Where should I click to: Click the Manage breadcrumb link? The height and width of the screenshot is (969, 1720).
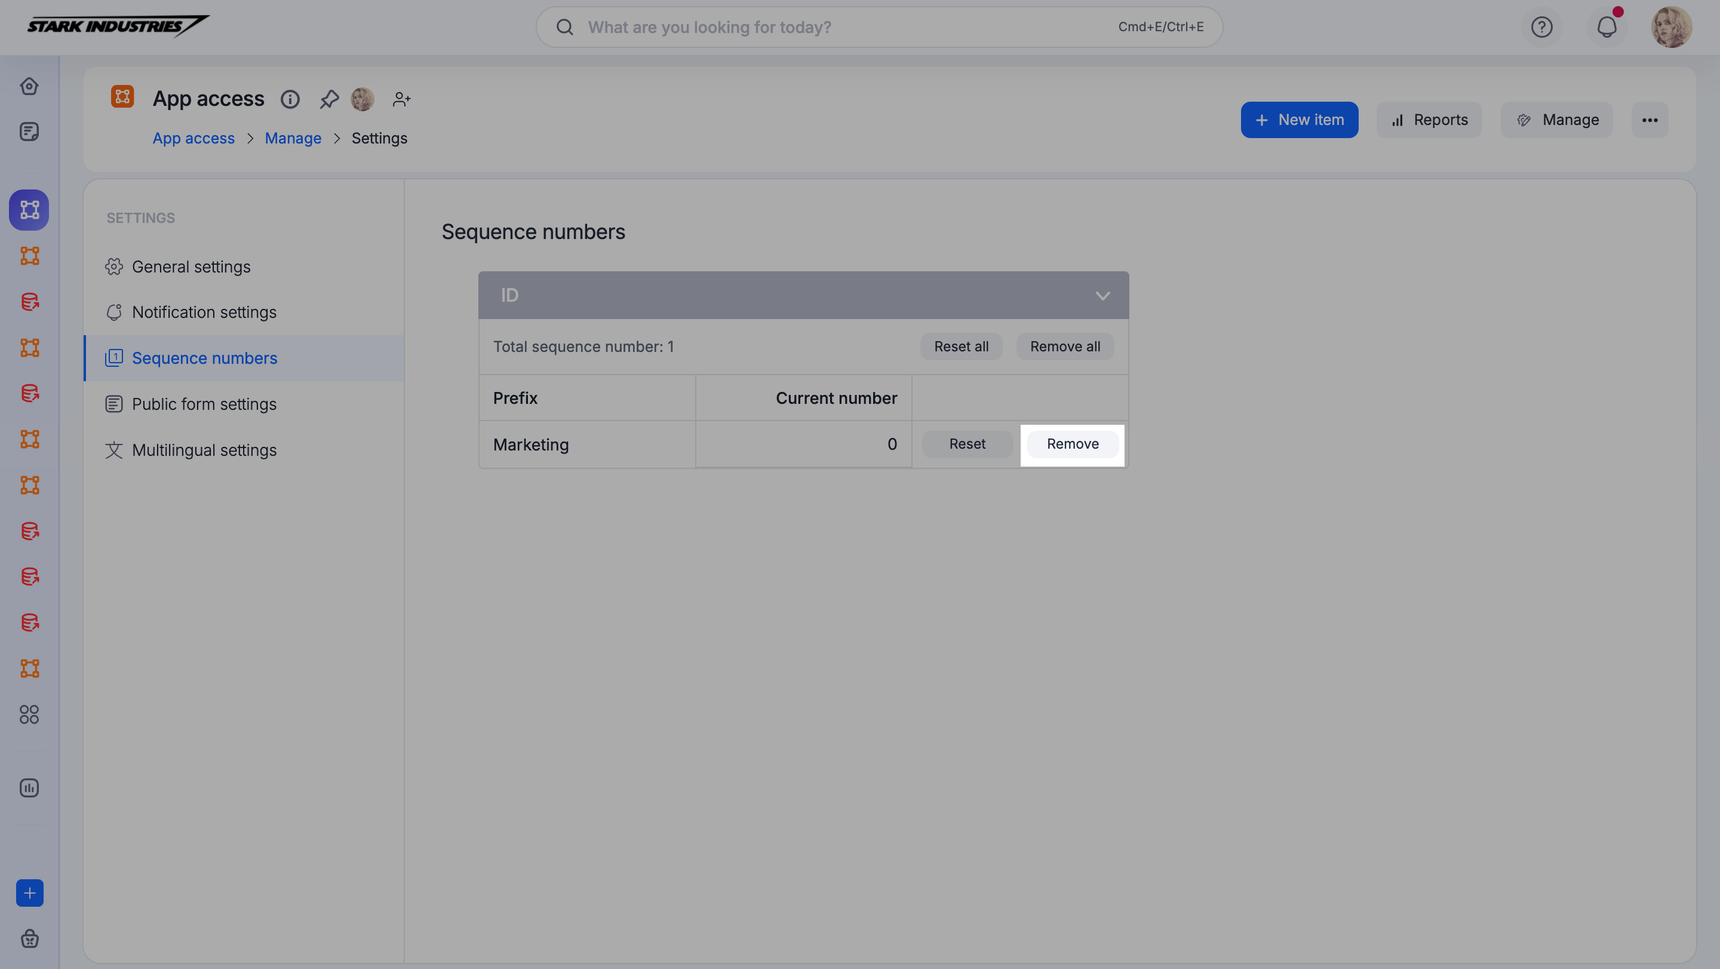pyautogui.click(x=293, y=138)
